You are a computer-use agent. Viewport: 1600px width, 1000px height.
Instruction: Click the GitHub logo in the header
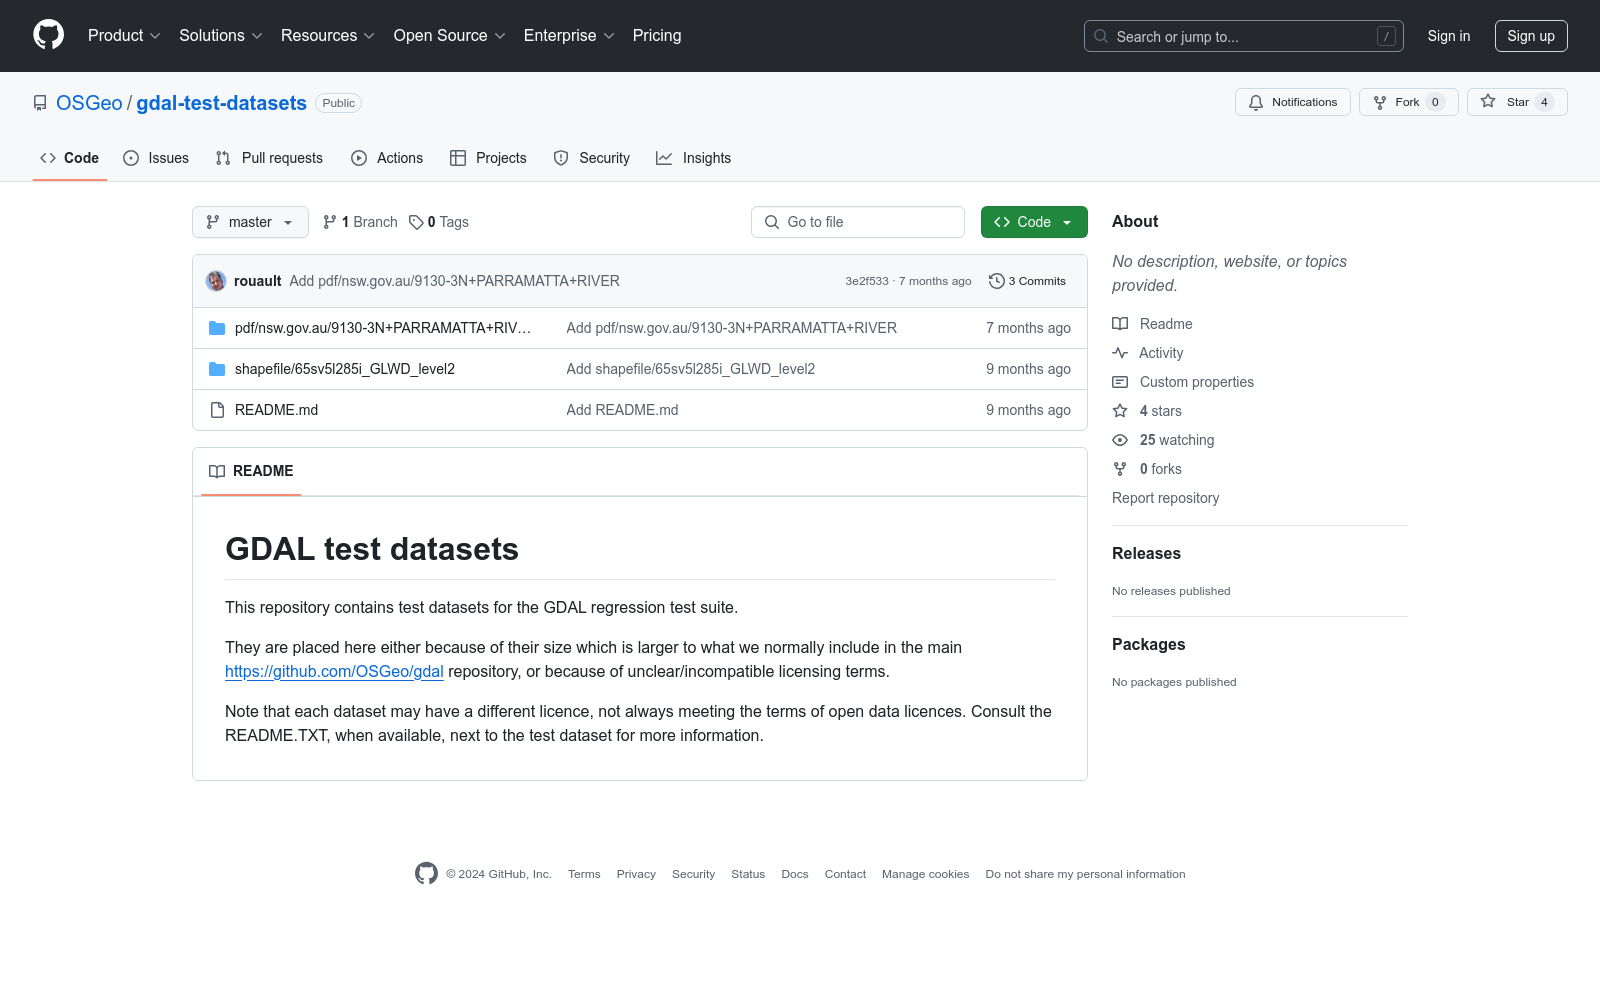coord(48,35)
